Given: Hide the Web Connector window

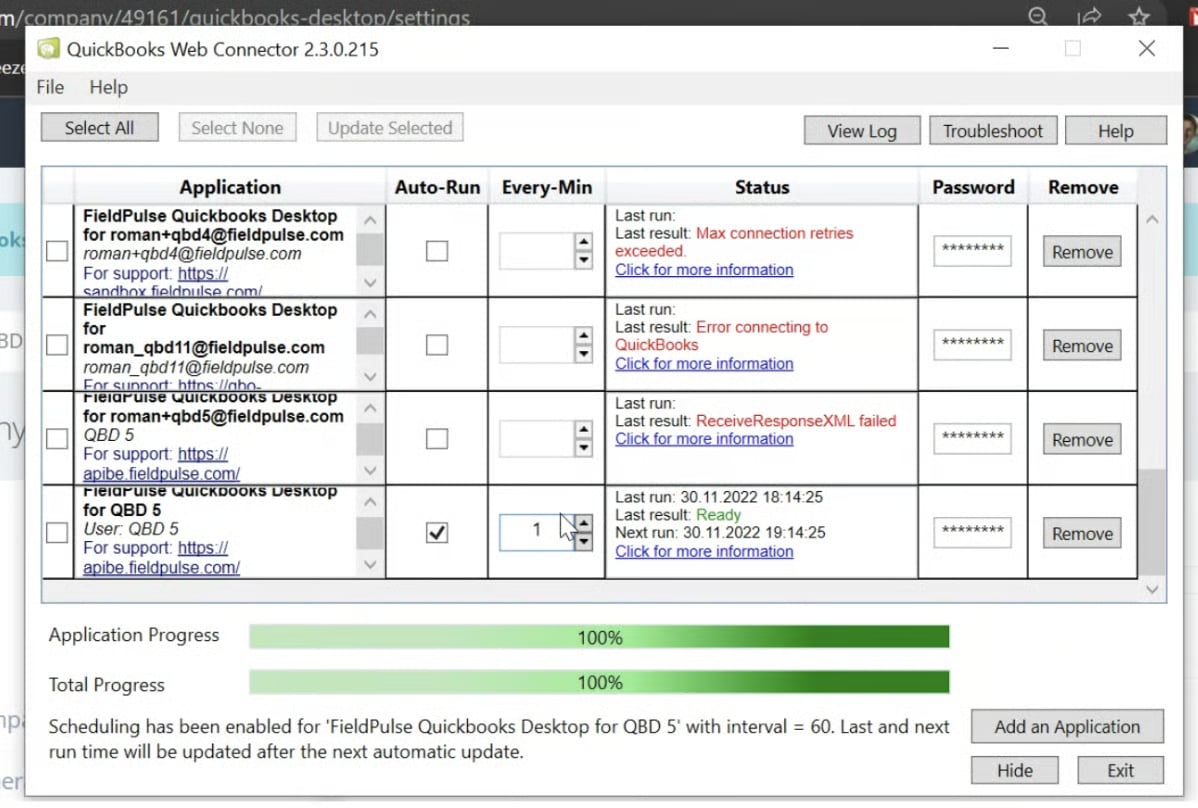Looking at the screenshot, I should point(1015,771).
